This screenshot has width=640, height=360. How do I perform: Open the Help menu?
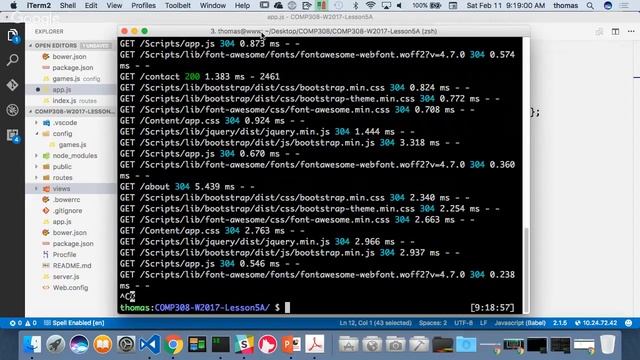tap(242, 6)
